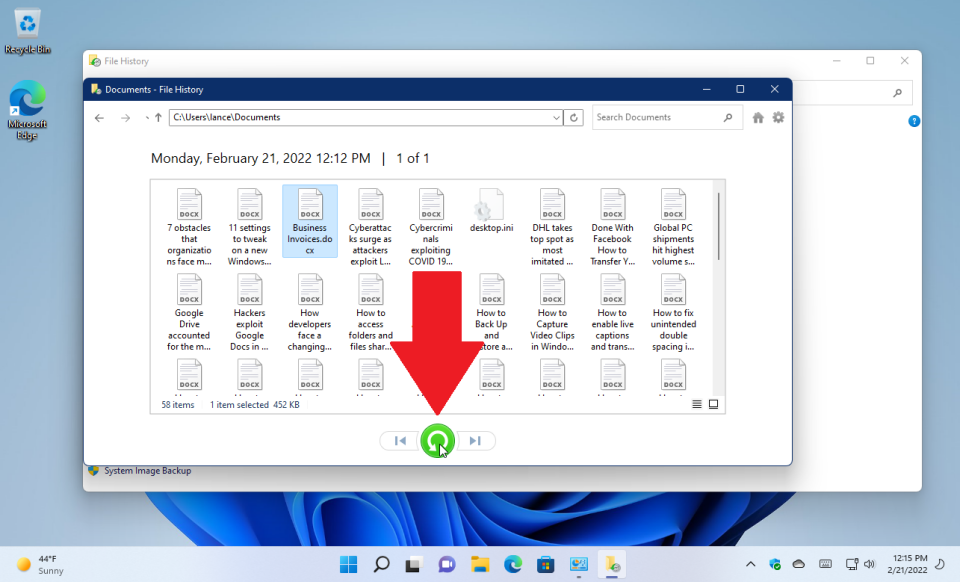
Task: Click the search magnifier in Documents
Action: [x=727, y=118]
